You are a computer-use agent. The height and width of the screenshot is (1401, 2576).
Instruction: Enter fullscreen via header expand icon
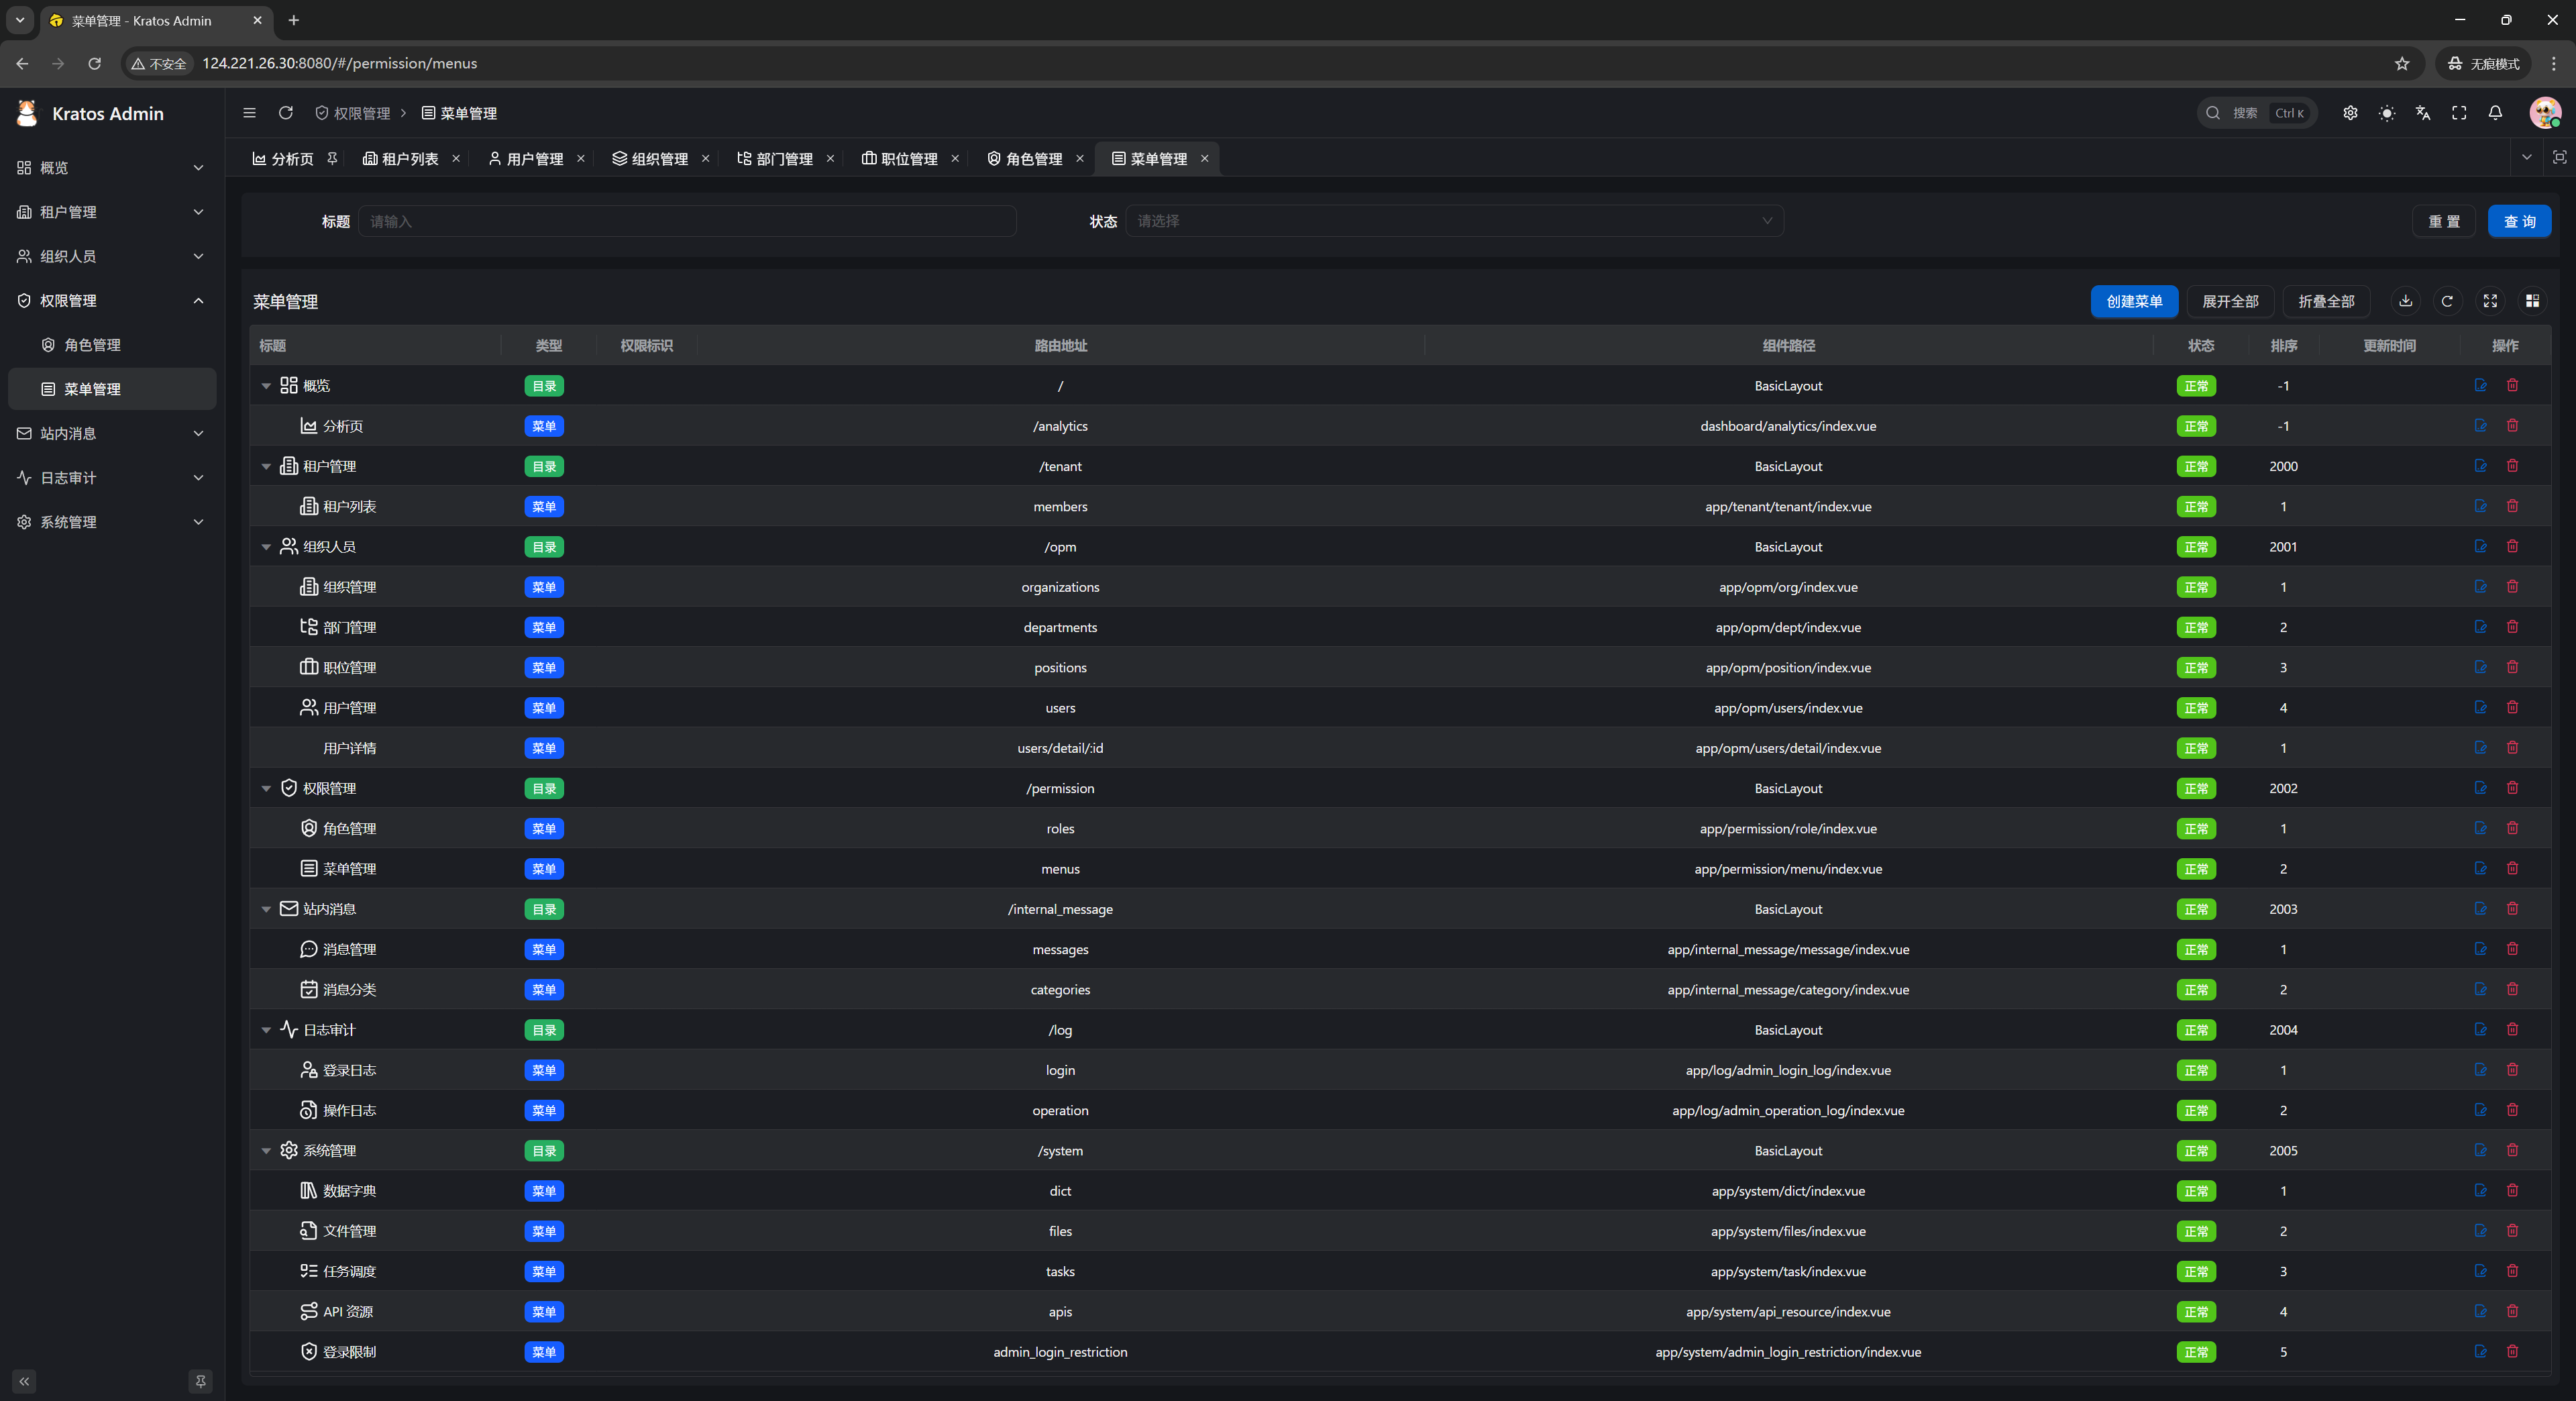click(x=2459, y=113)
